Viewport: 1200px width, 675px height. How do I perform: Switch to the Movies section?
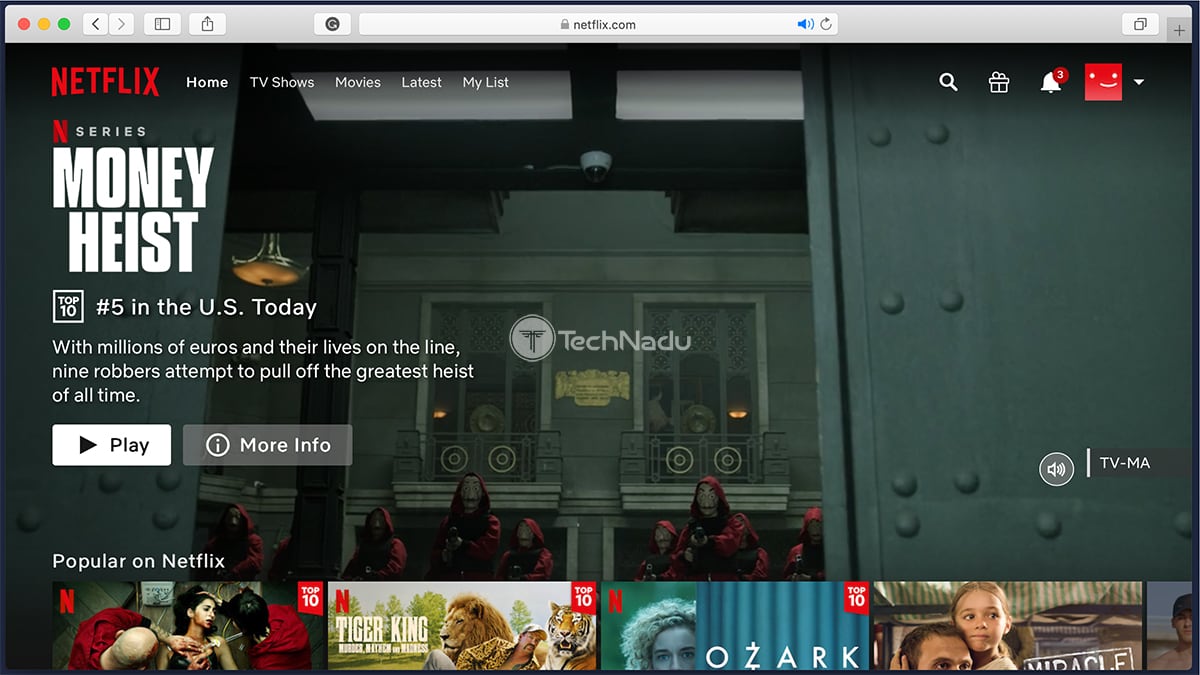pos(358,83)
